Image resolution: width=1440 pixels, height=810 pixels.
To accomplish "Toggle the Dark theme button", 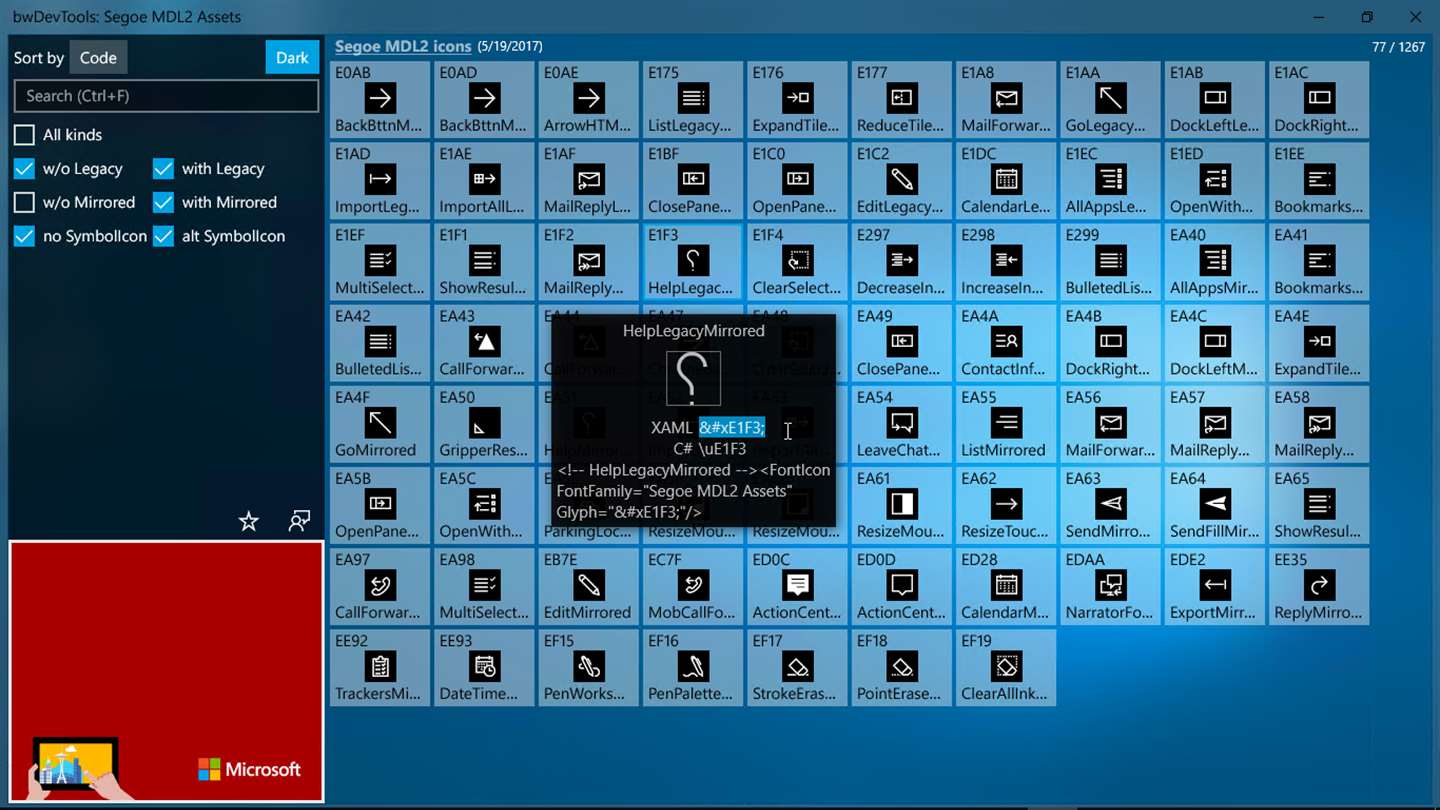I will click(292, 58).
